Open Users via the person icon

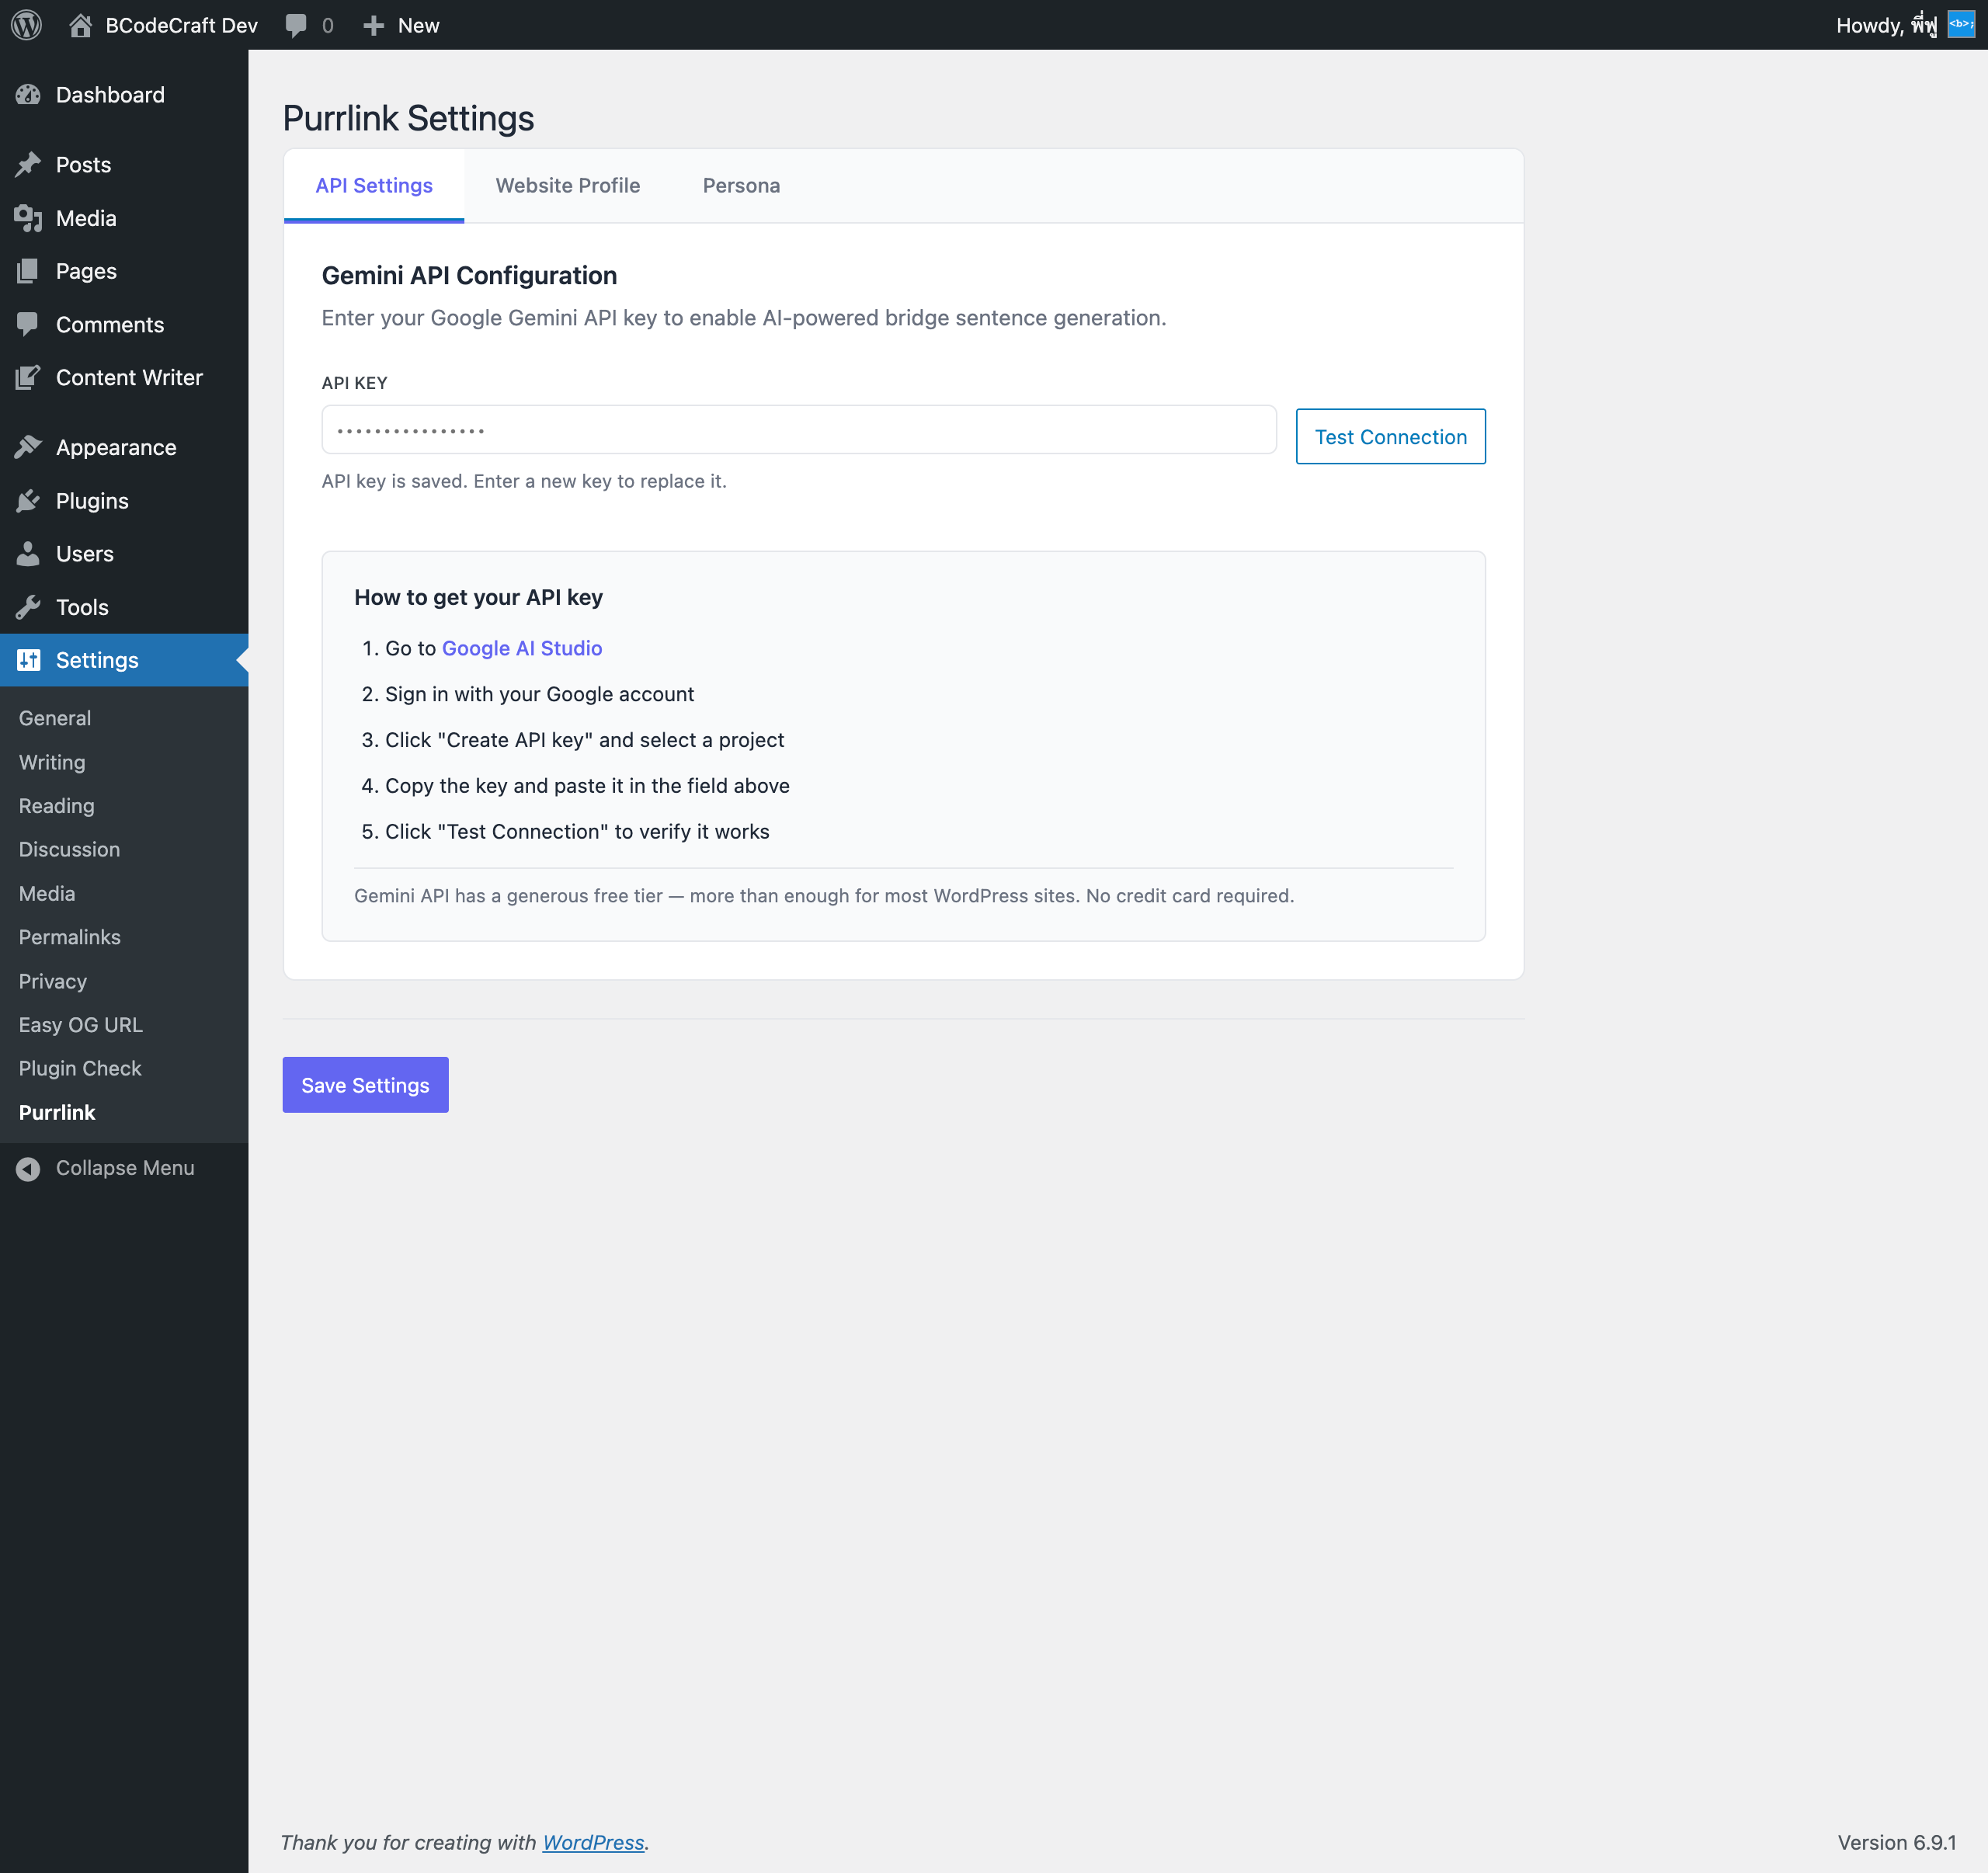(28, 553)
